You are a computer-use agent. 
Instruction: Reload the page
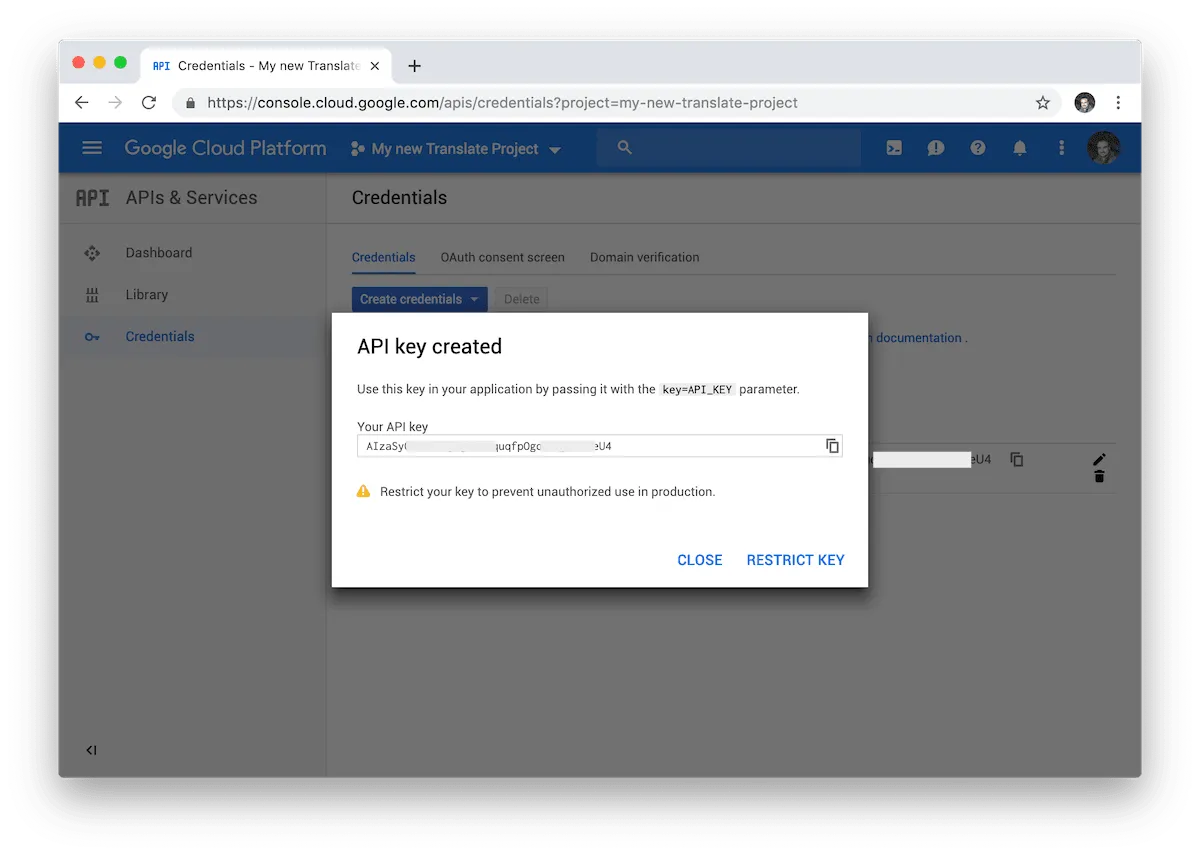pos(149,102)
